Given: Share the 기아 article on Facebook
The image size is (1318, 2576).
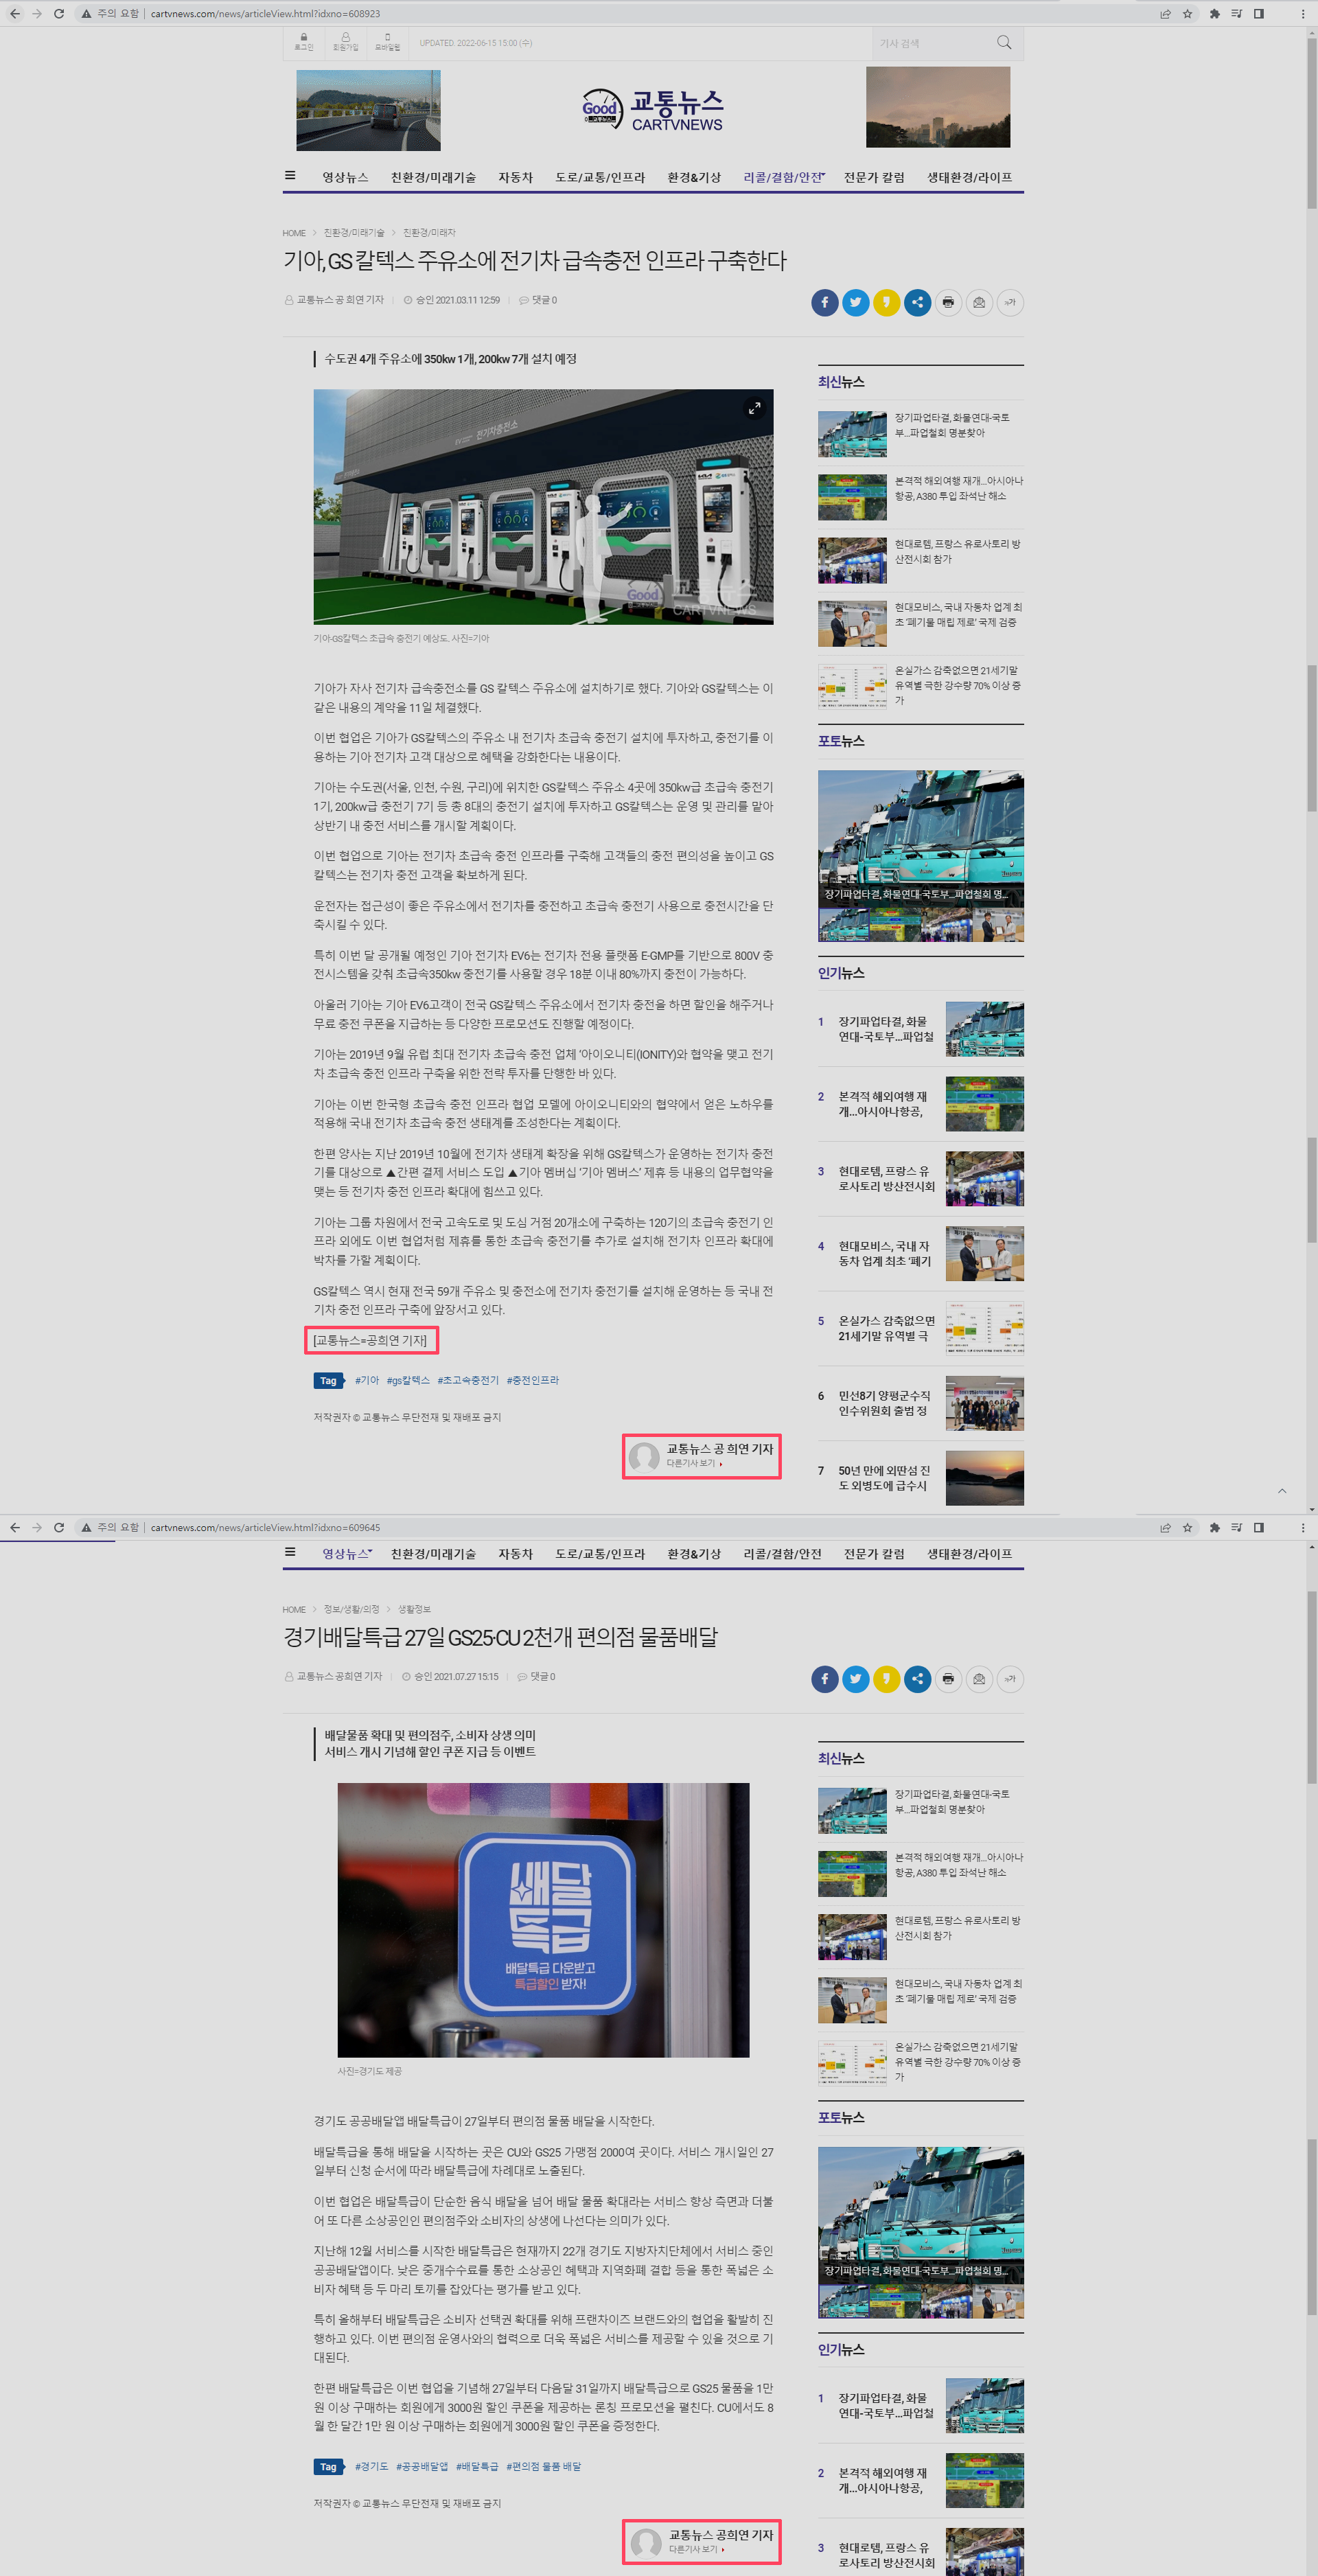Looking at the screenshot, I should click(x=825, y=302).
